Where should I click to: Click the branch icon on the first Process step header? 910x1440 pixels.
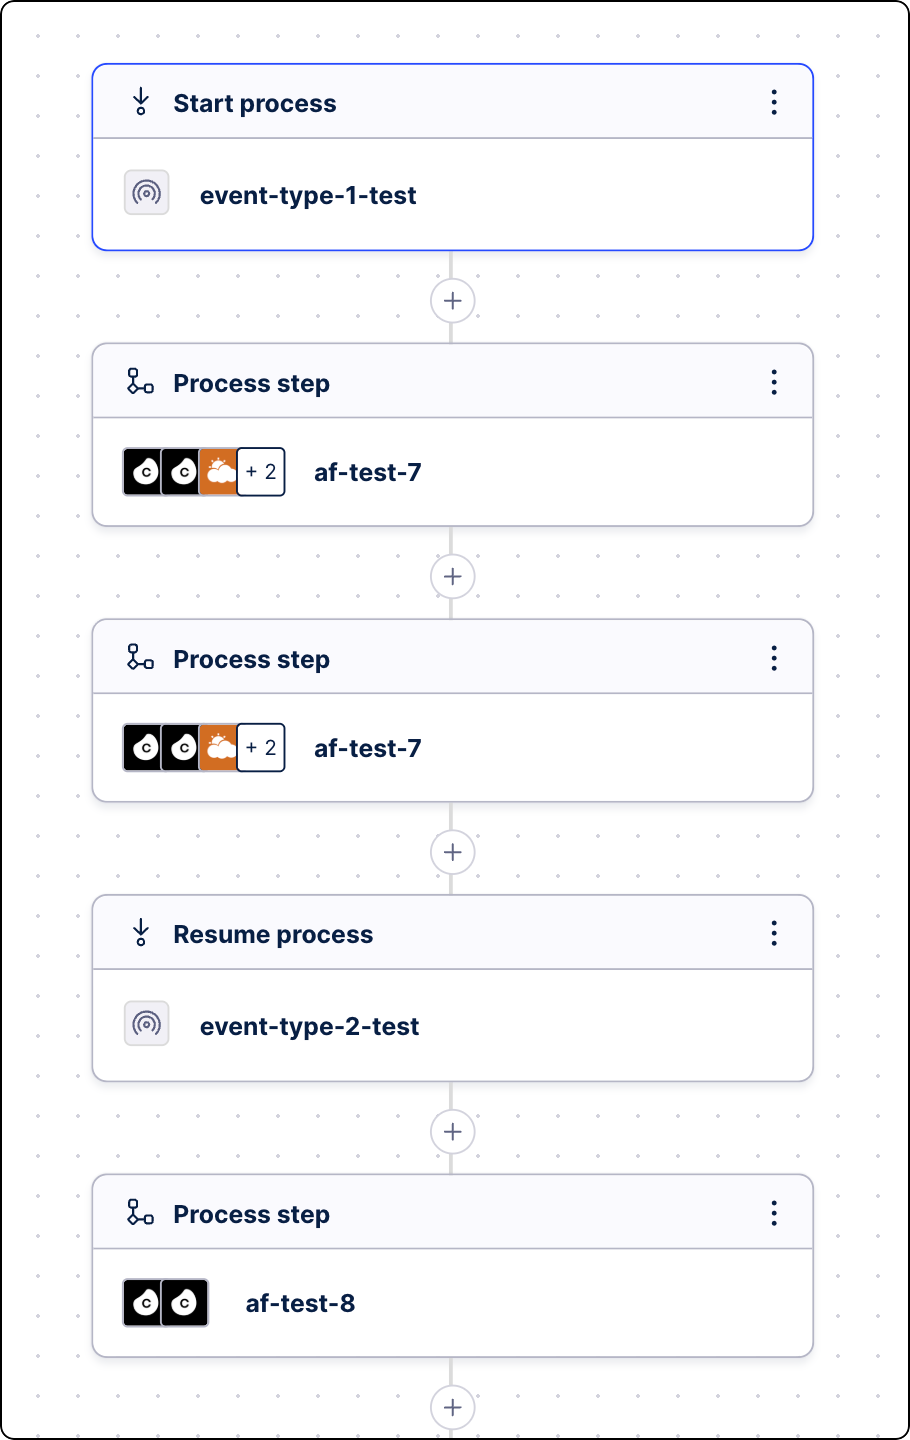click(140, 381)
